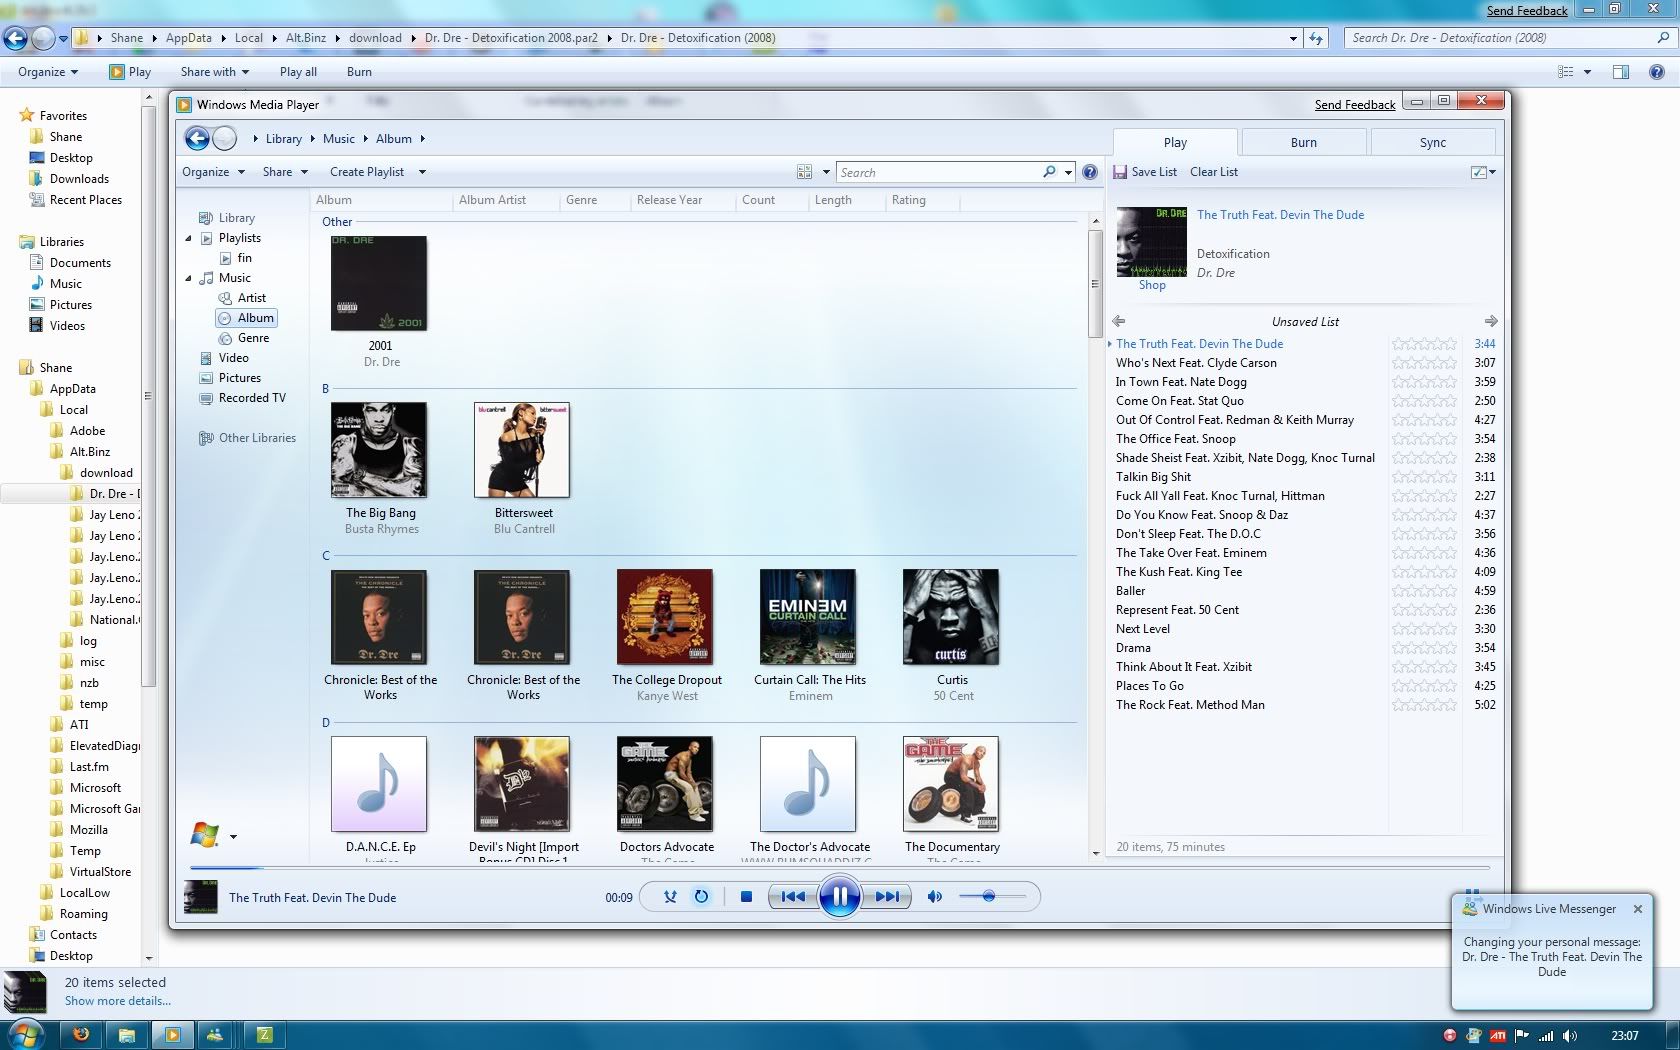Viewport: 1680px width, 1050px height.
Task: Collapse the Music tree node
Action: click(189, 278)
